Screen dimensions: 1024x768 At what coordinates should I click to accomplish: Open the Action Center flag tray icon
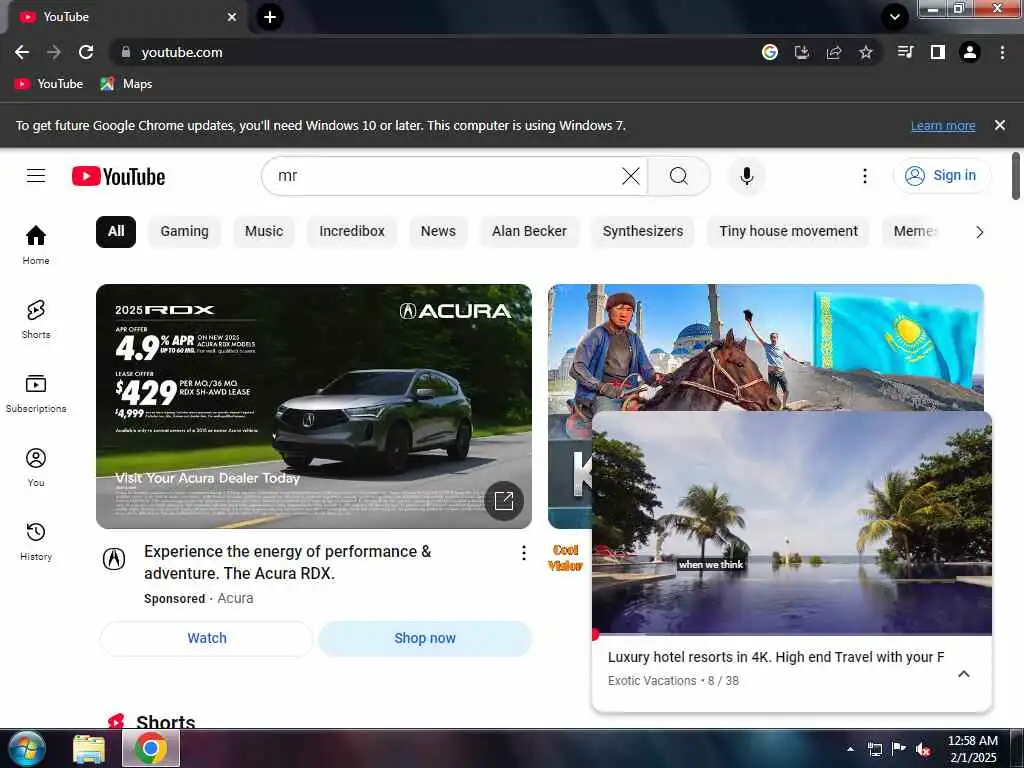[x=899, y=749]
